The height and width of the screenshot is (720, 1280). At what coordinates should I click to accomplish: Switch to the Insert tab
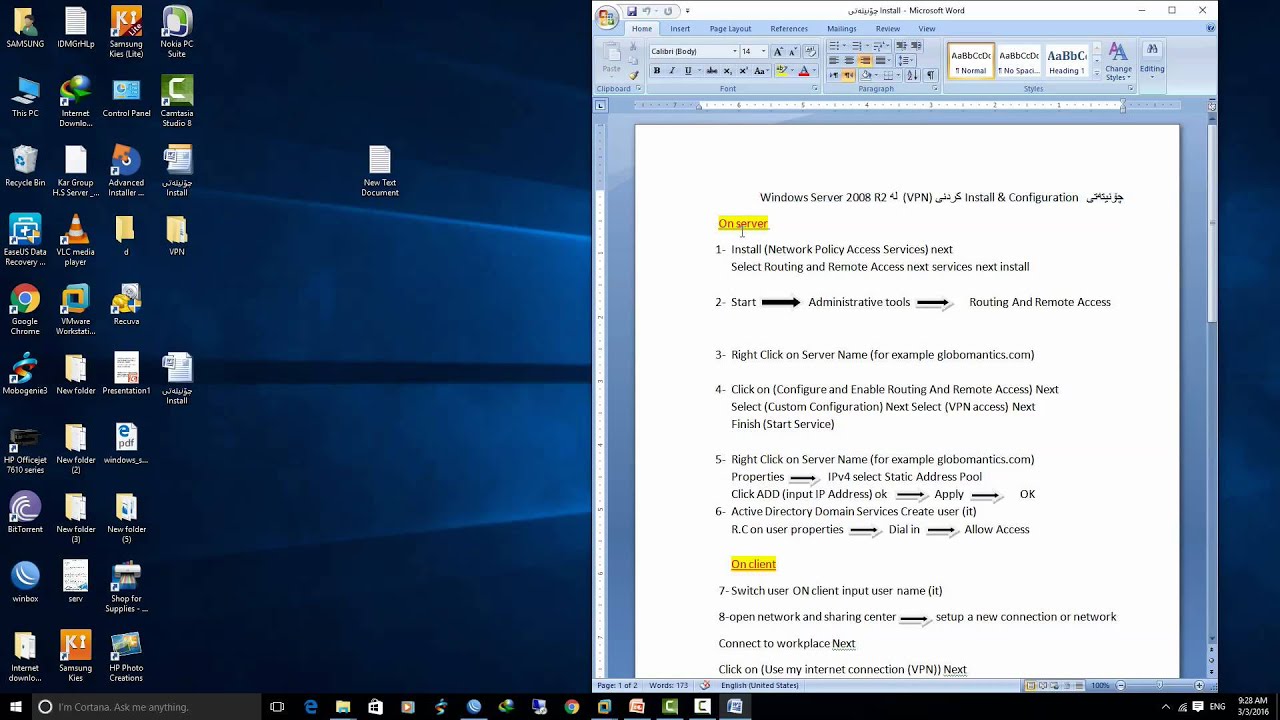(680, 28)
